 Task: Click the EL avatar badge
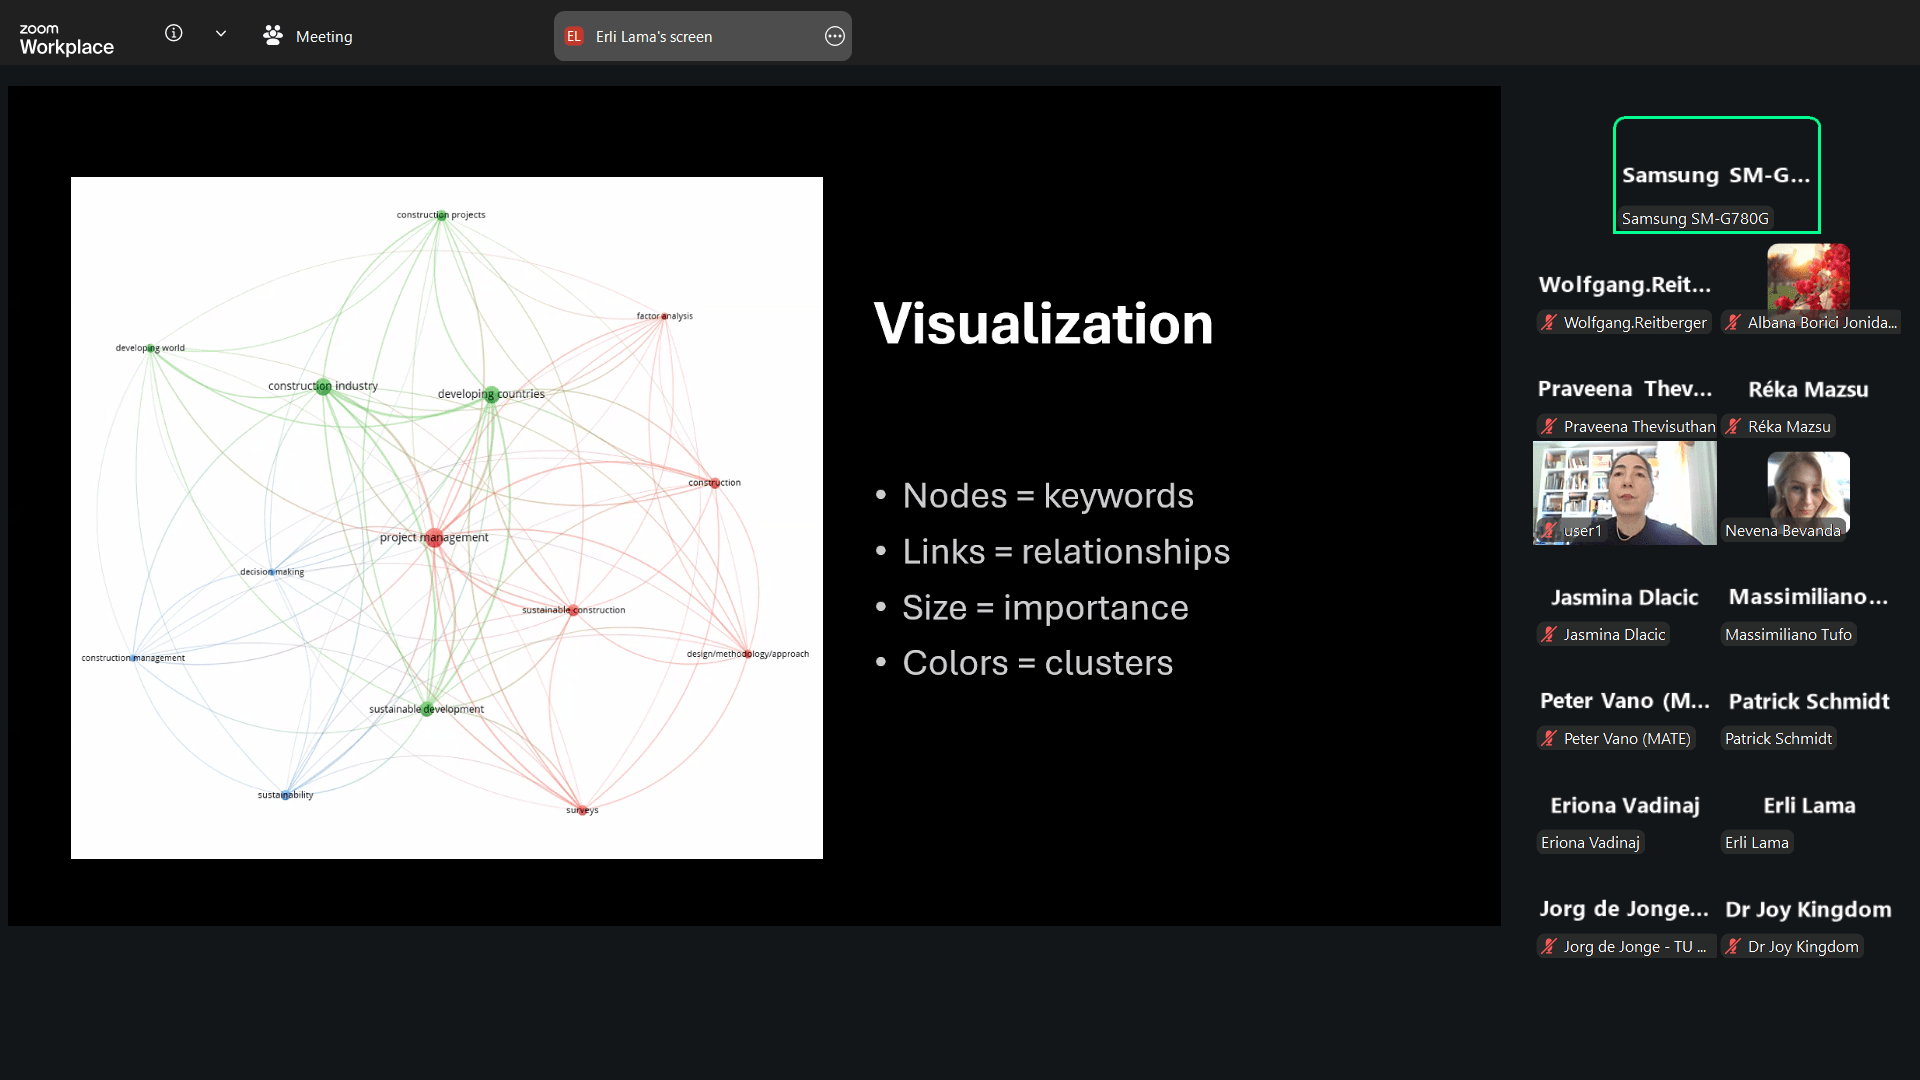point(574,37)
